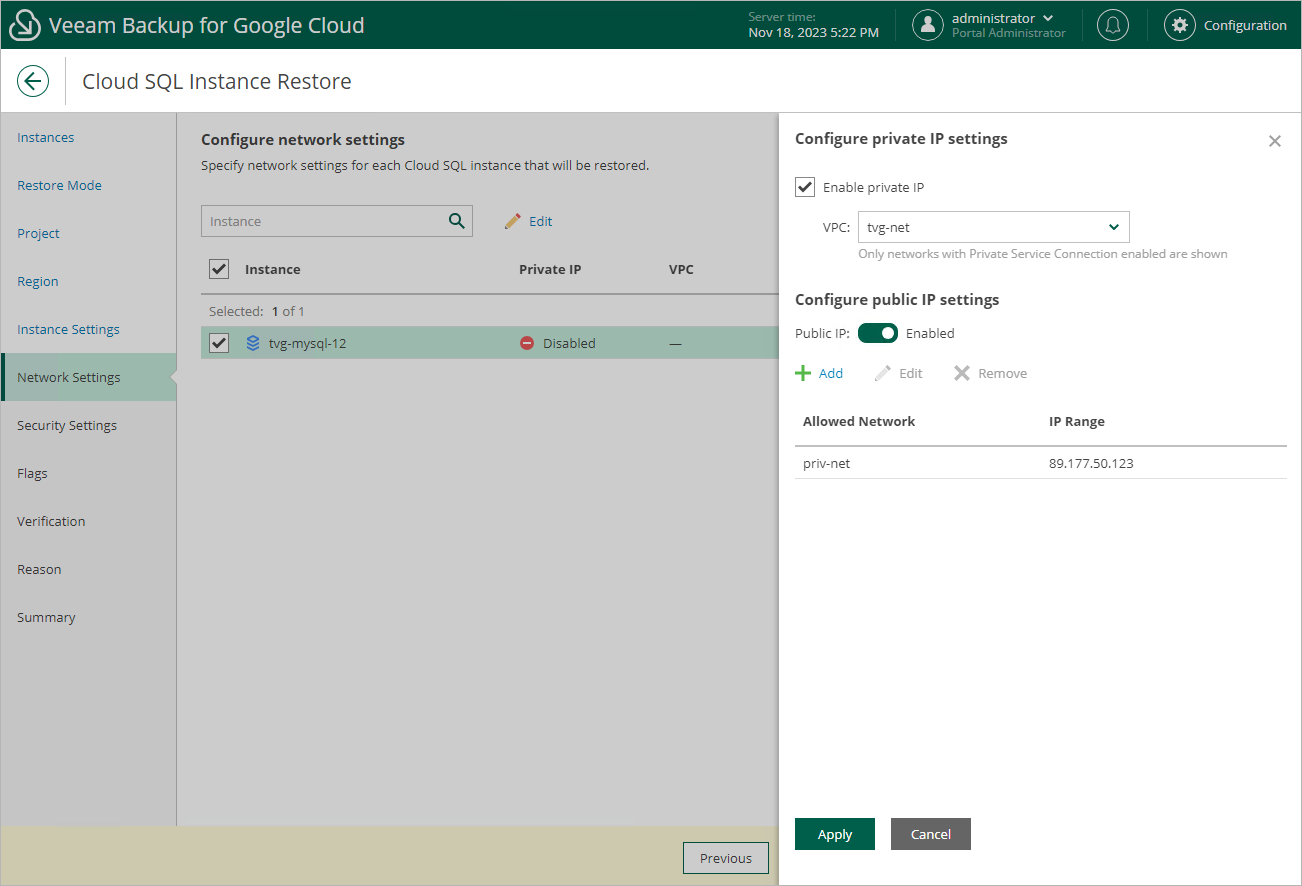Viewport: 1302px width, 886px height.
Task: Turn off the Public IP toggle
Action: 878,333
